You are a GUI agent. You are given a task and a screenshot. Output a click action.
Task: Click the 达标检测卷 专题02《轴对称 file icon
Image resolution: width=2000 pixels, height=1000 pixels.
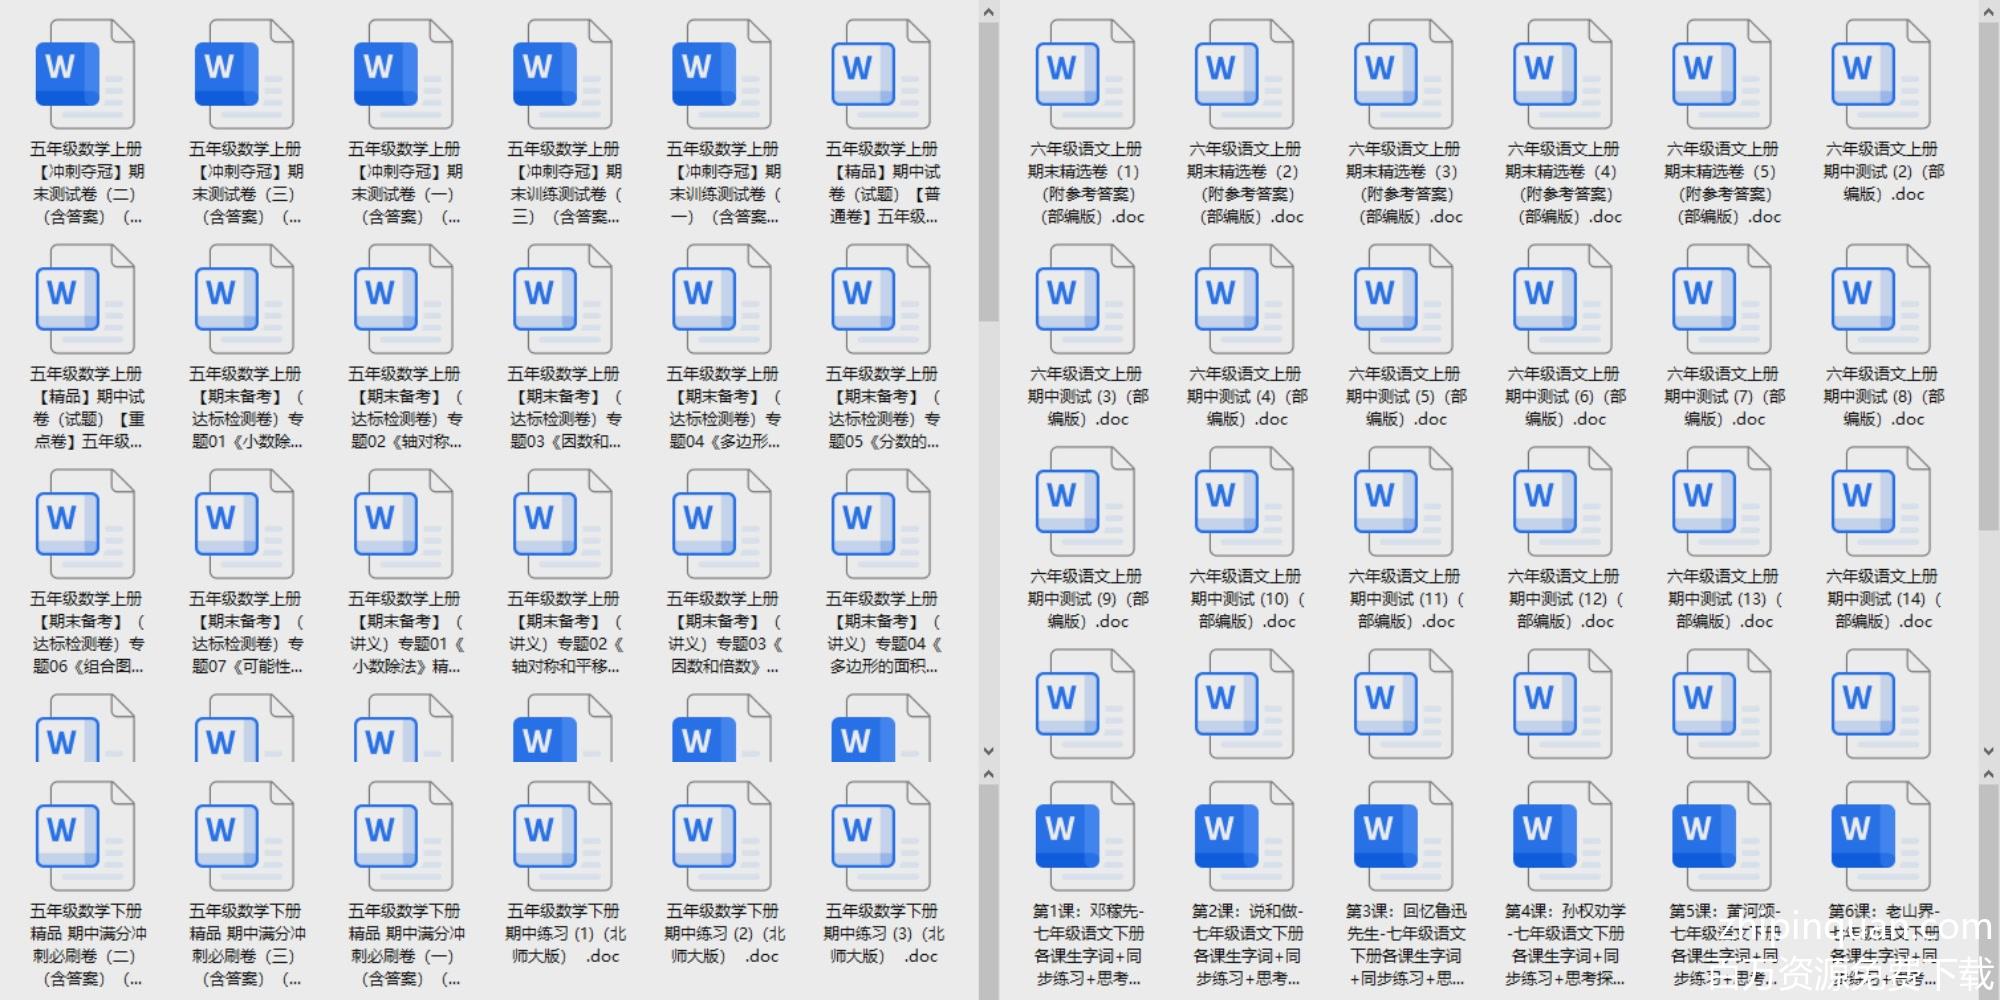(403, 299)
